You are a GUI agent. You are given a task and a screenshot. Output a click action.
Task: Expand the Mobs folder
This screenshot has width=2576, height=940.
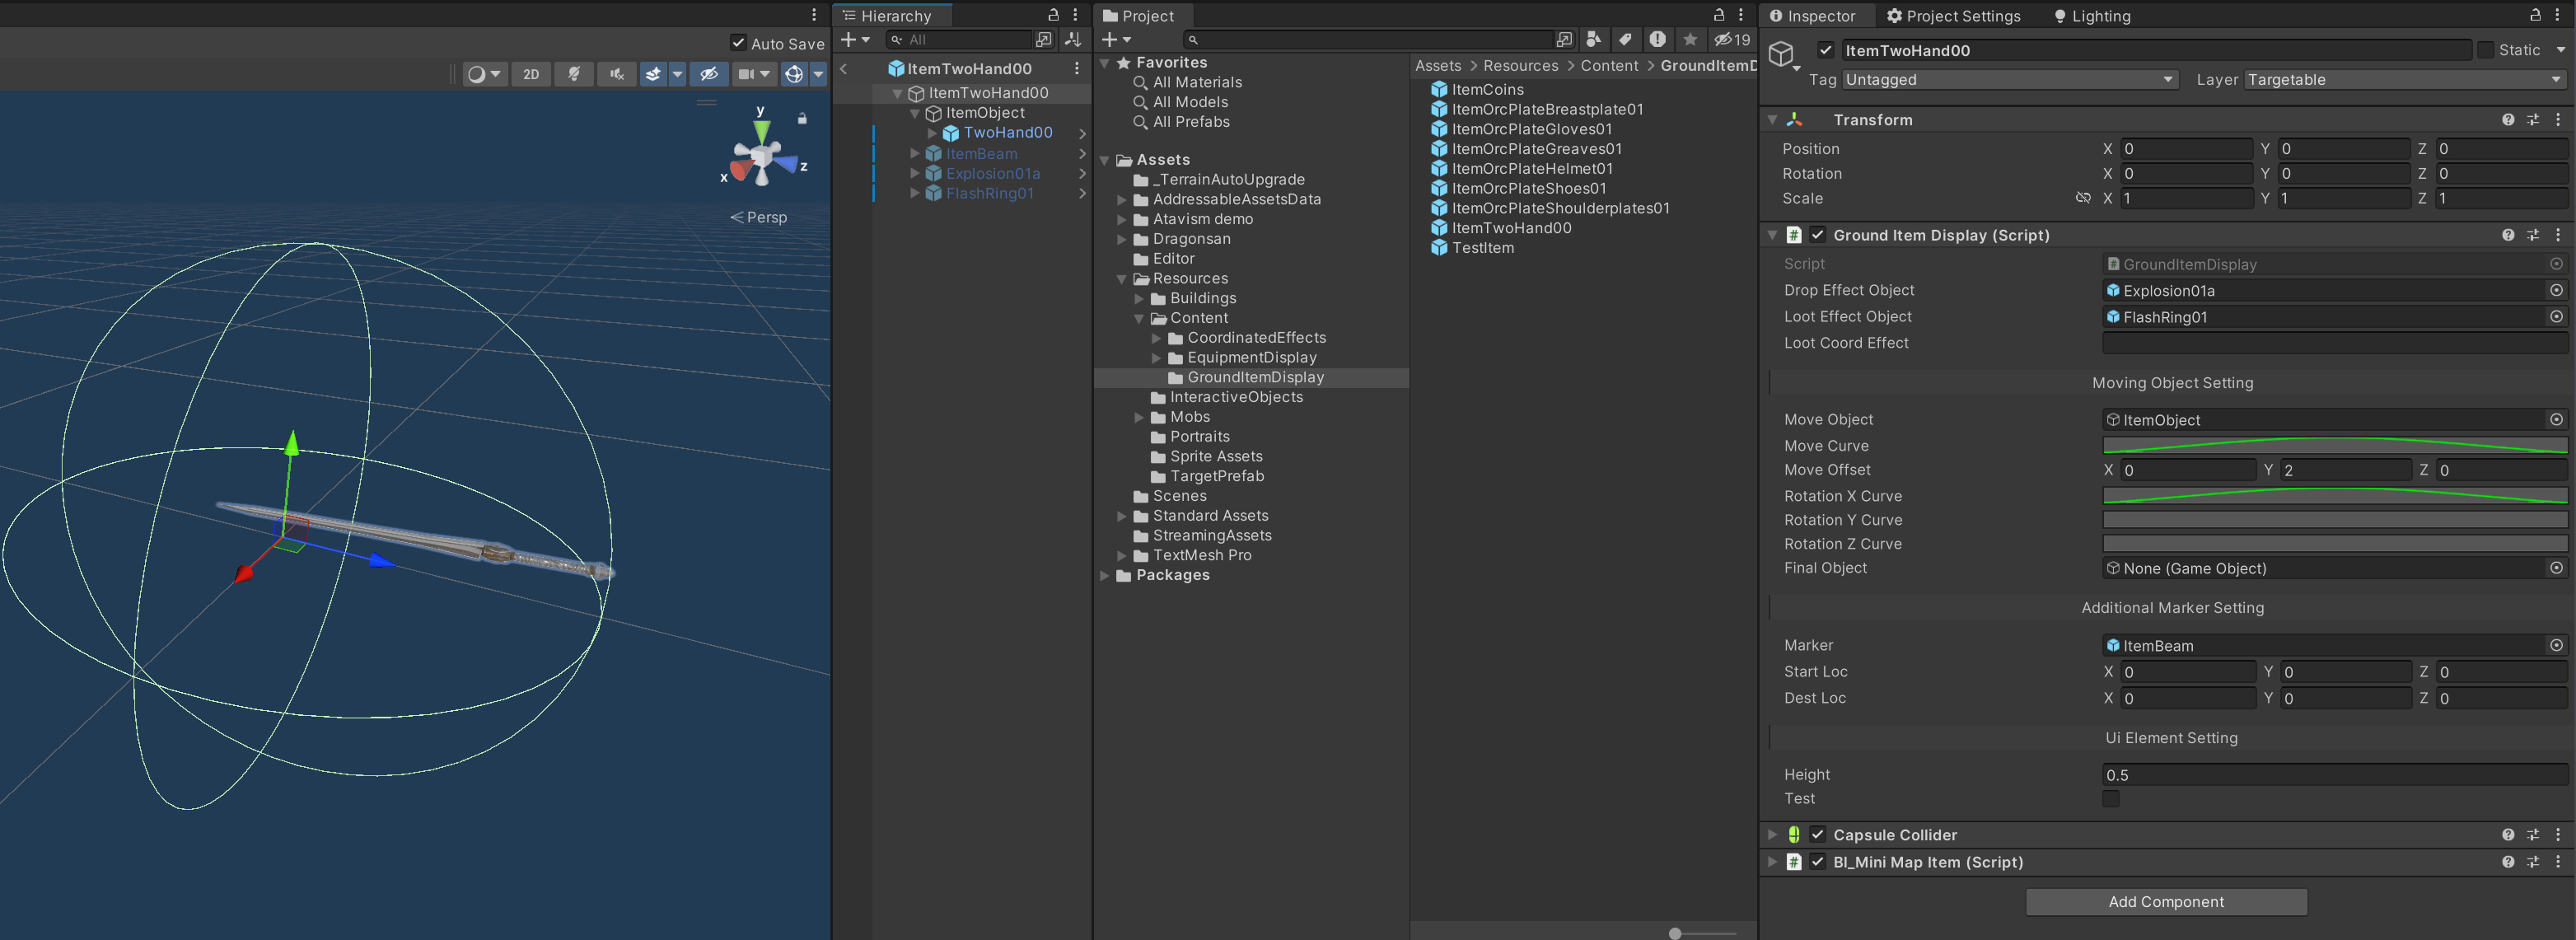(x=1139, y=417)
